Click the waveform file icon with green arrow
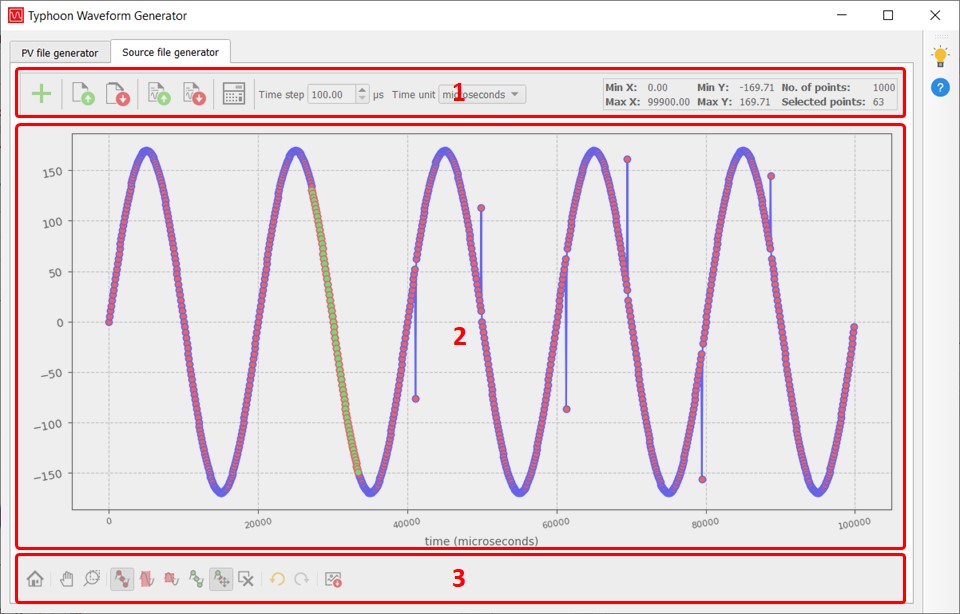Viewport: 960px width, 614px height. (159, 95)
